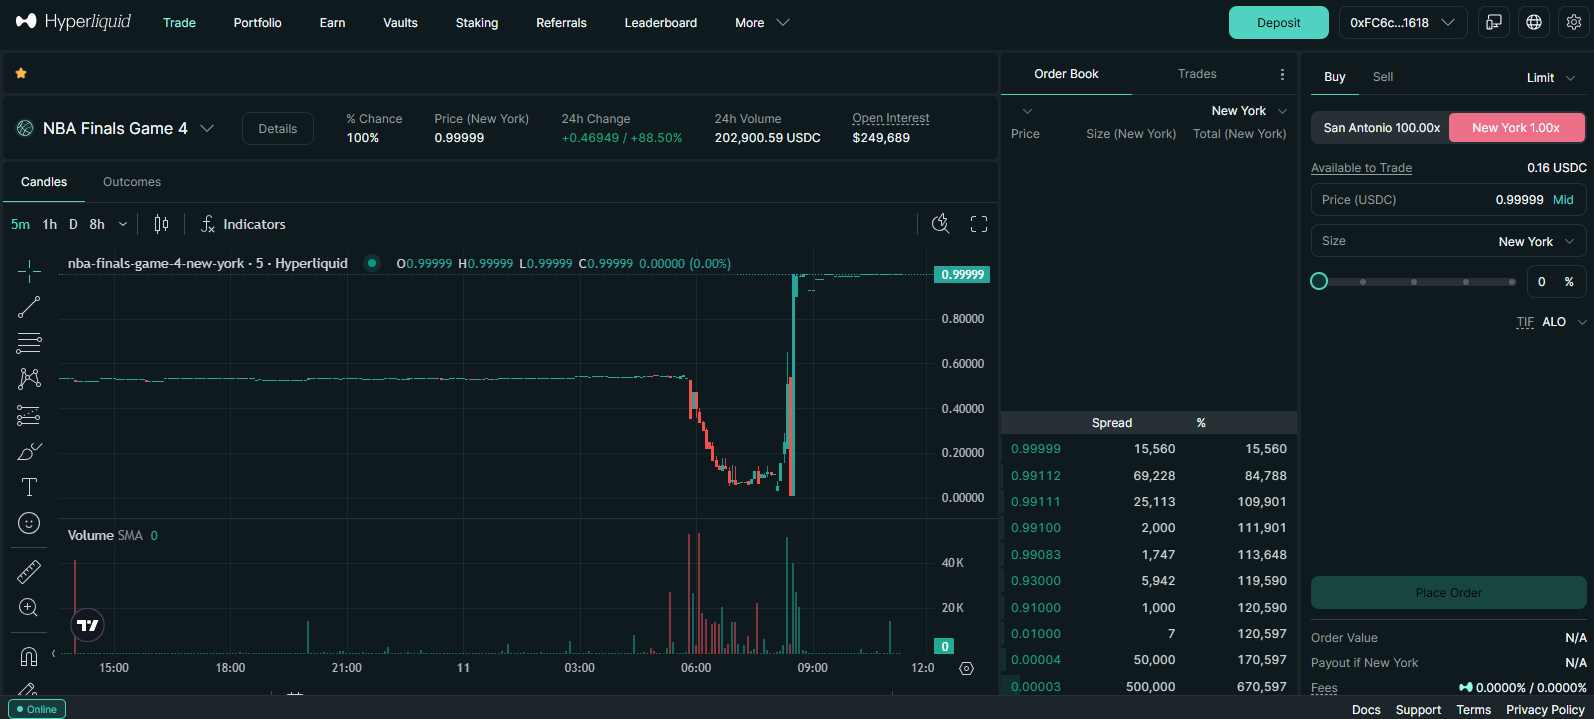Switch to the Trades tab
This screenshot has height=719, width=1594.
click(1197, 74)
